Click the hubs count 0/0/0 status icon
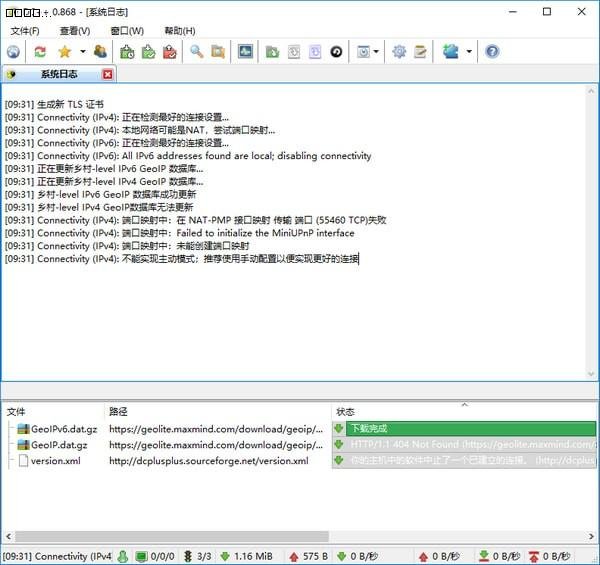Image resolution: width=600 pixels, height=565 pixels. (142, 556)
